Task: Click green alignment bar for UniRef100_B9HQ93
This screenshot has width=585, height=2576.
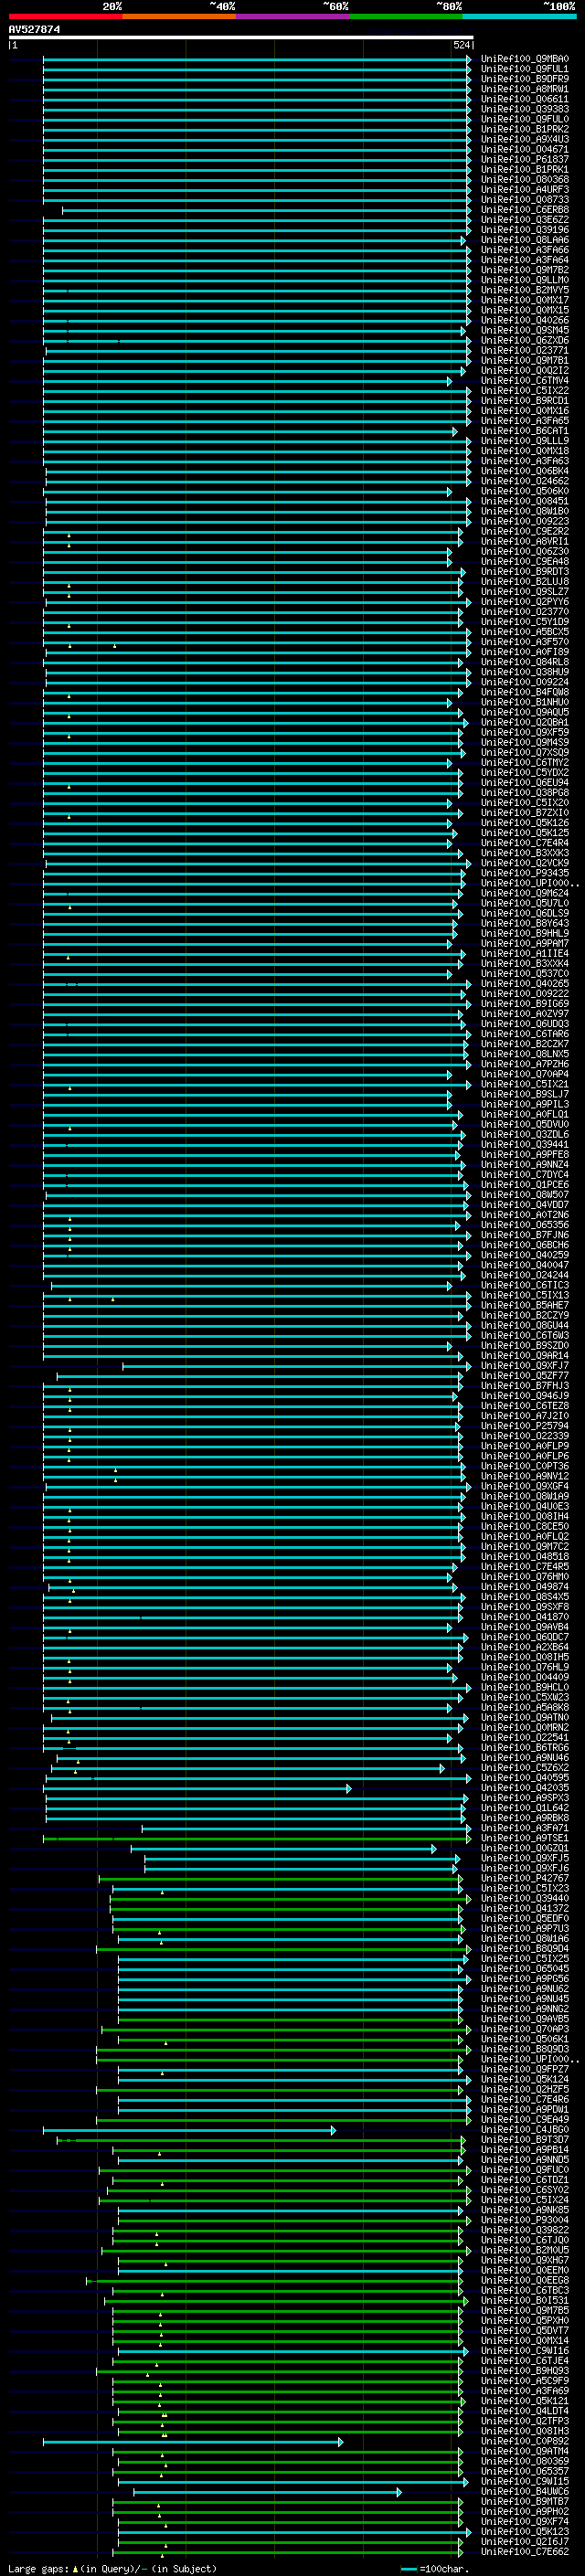Action: 280,2371
